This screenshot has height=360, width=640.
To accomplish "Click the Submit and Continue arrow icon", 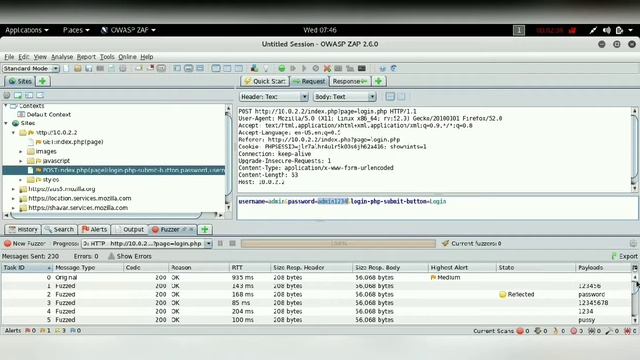I will (x=304, y=69).
